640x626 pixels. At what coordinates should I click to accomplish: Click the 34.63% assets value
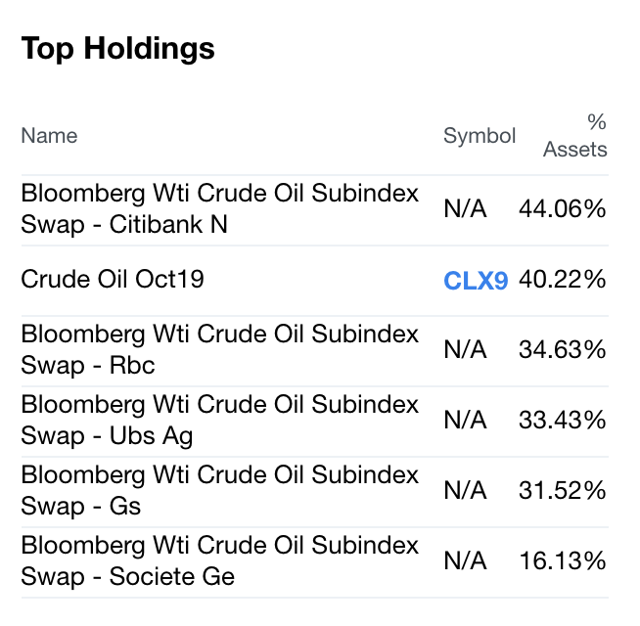[x=562, y=350]
